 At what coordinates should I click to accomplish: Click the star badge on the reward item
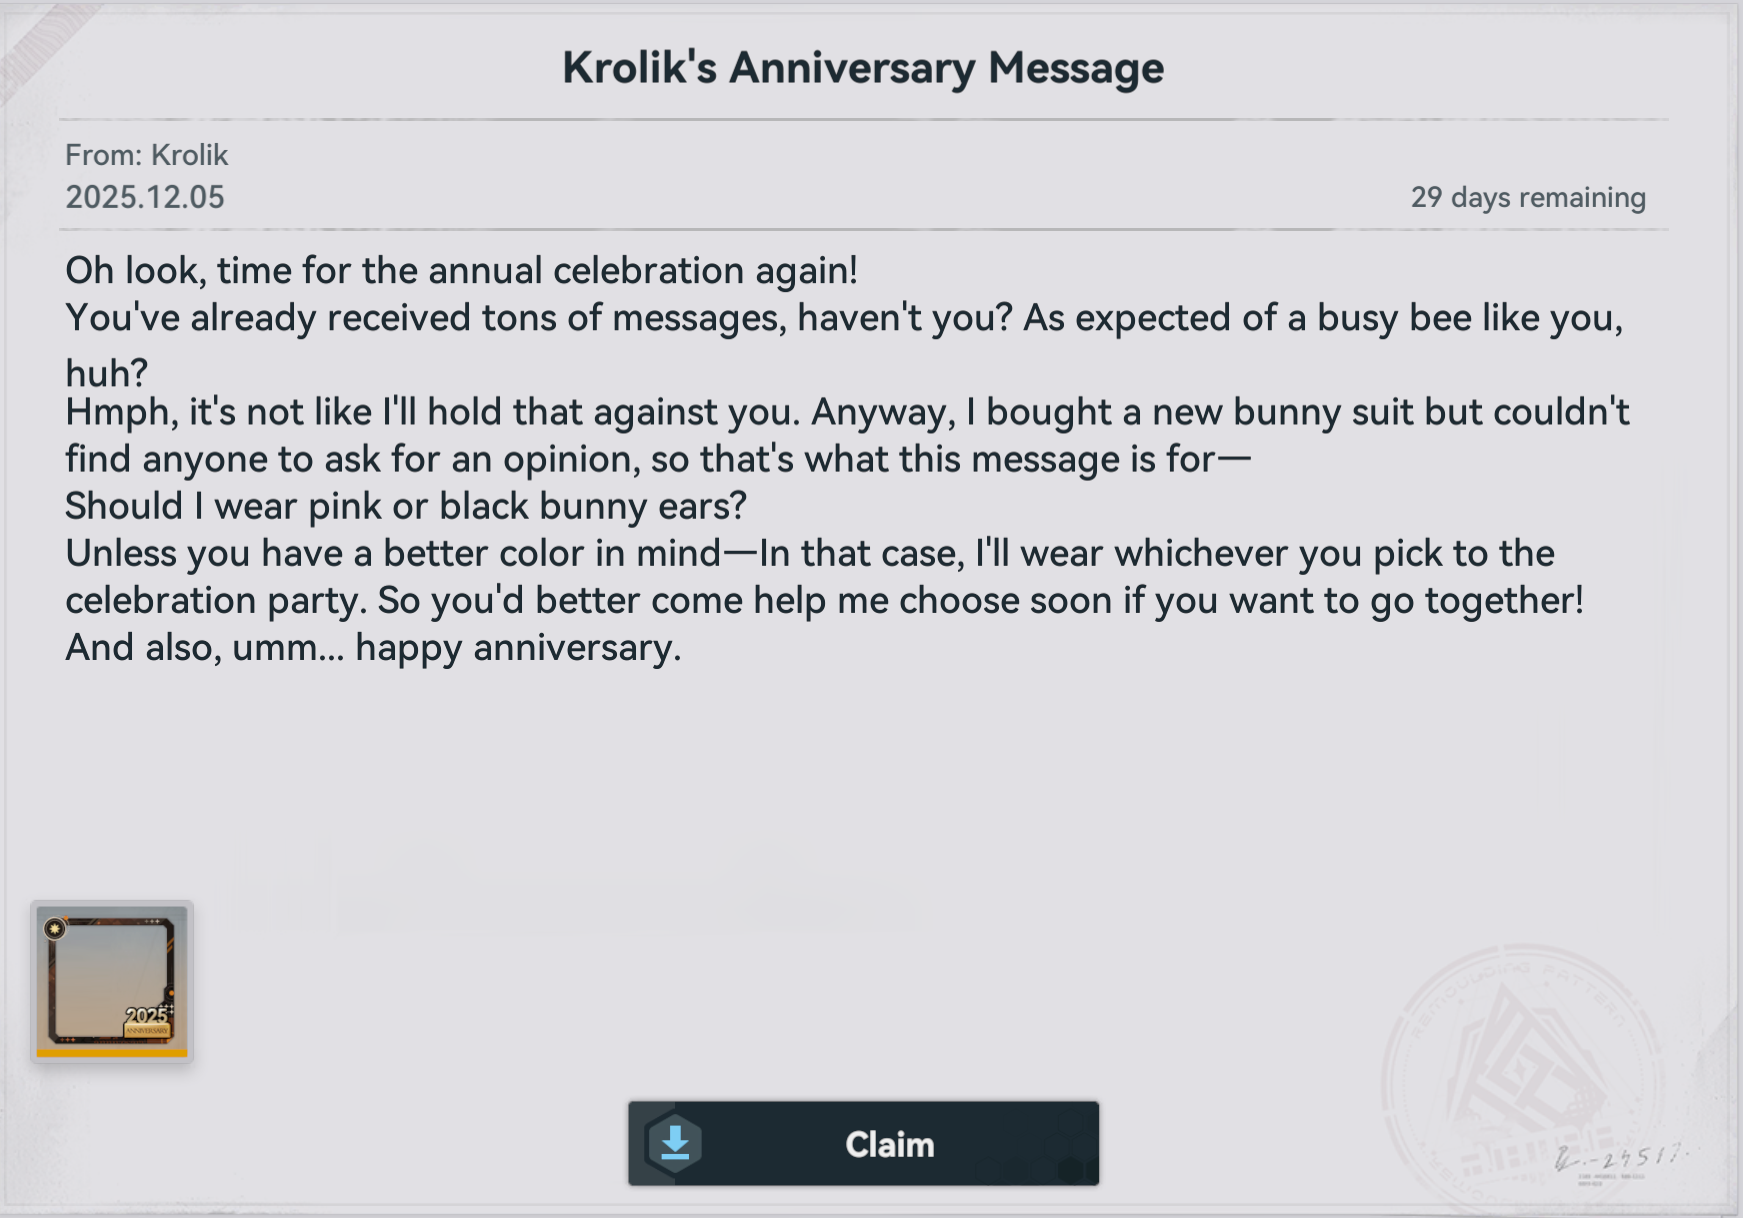tap(55, 929)
